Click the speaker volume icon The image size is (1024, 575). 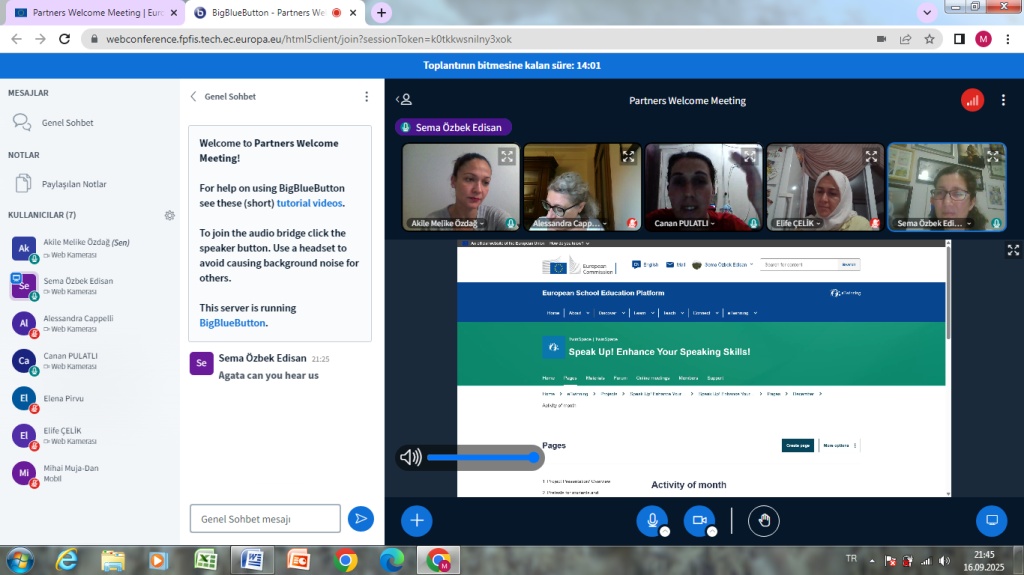point(410,458)
